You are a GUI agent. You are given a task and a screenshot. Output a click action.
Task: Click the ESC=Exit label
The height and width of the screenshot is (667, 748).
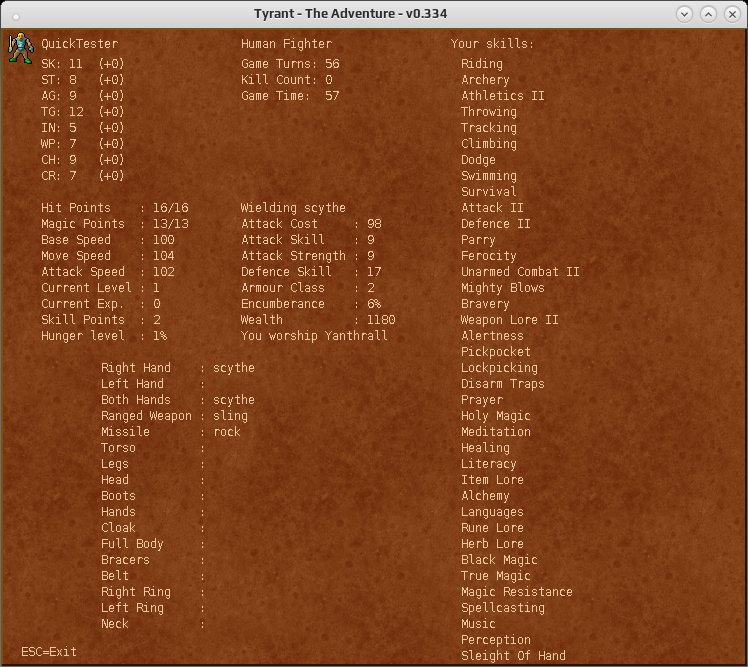[x=49, y=652]
